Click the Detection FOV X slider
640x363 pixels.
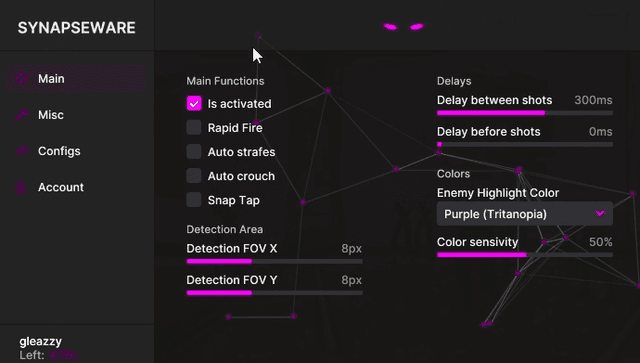274,261
